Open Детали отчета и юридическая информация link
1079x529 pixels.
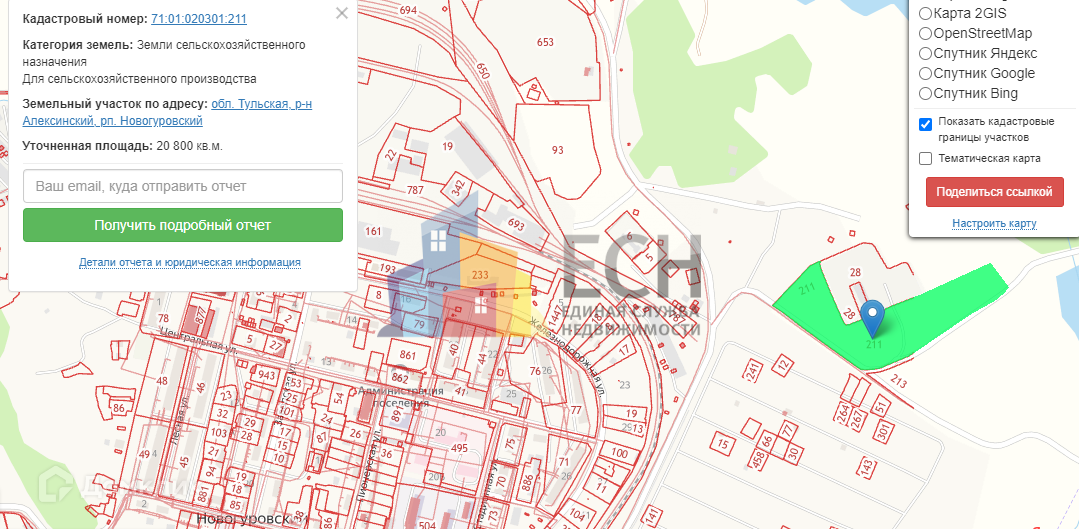point(190,262)
